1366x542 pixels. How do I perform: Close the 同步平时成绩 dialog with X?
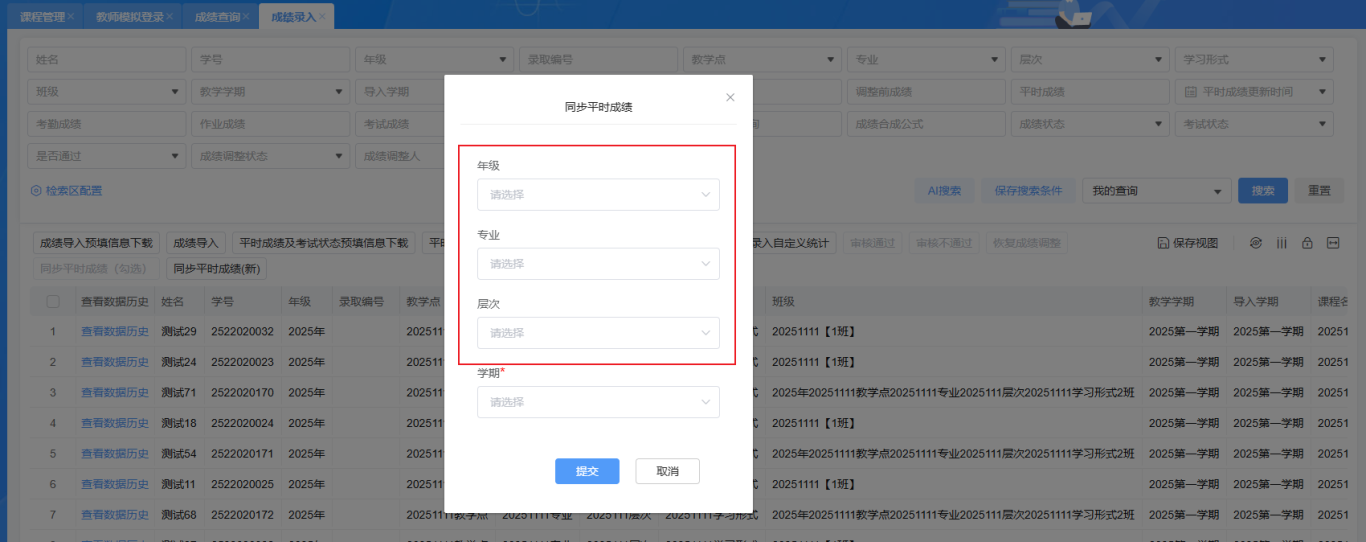[730, 97]
